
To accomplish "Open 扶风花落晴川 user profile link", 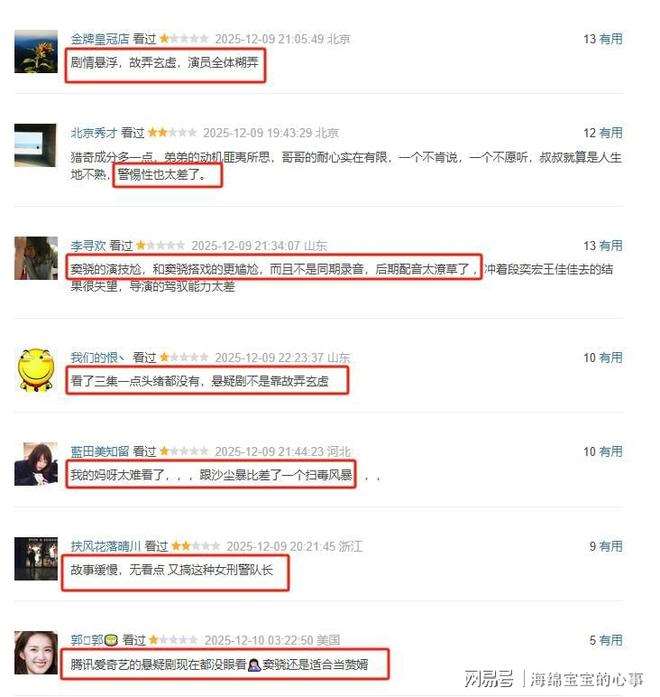I will pyautogui.click(x=106, y=546).
